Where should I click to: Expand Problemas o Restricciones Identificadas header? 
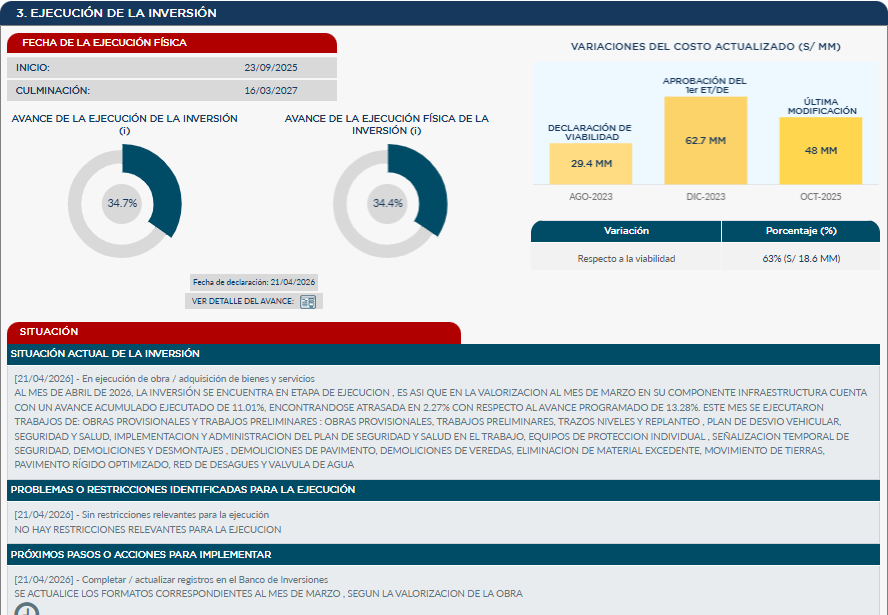(443, 490)
